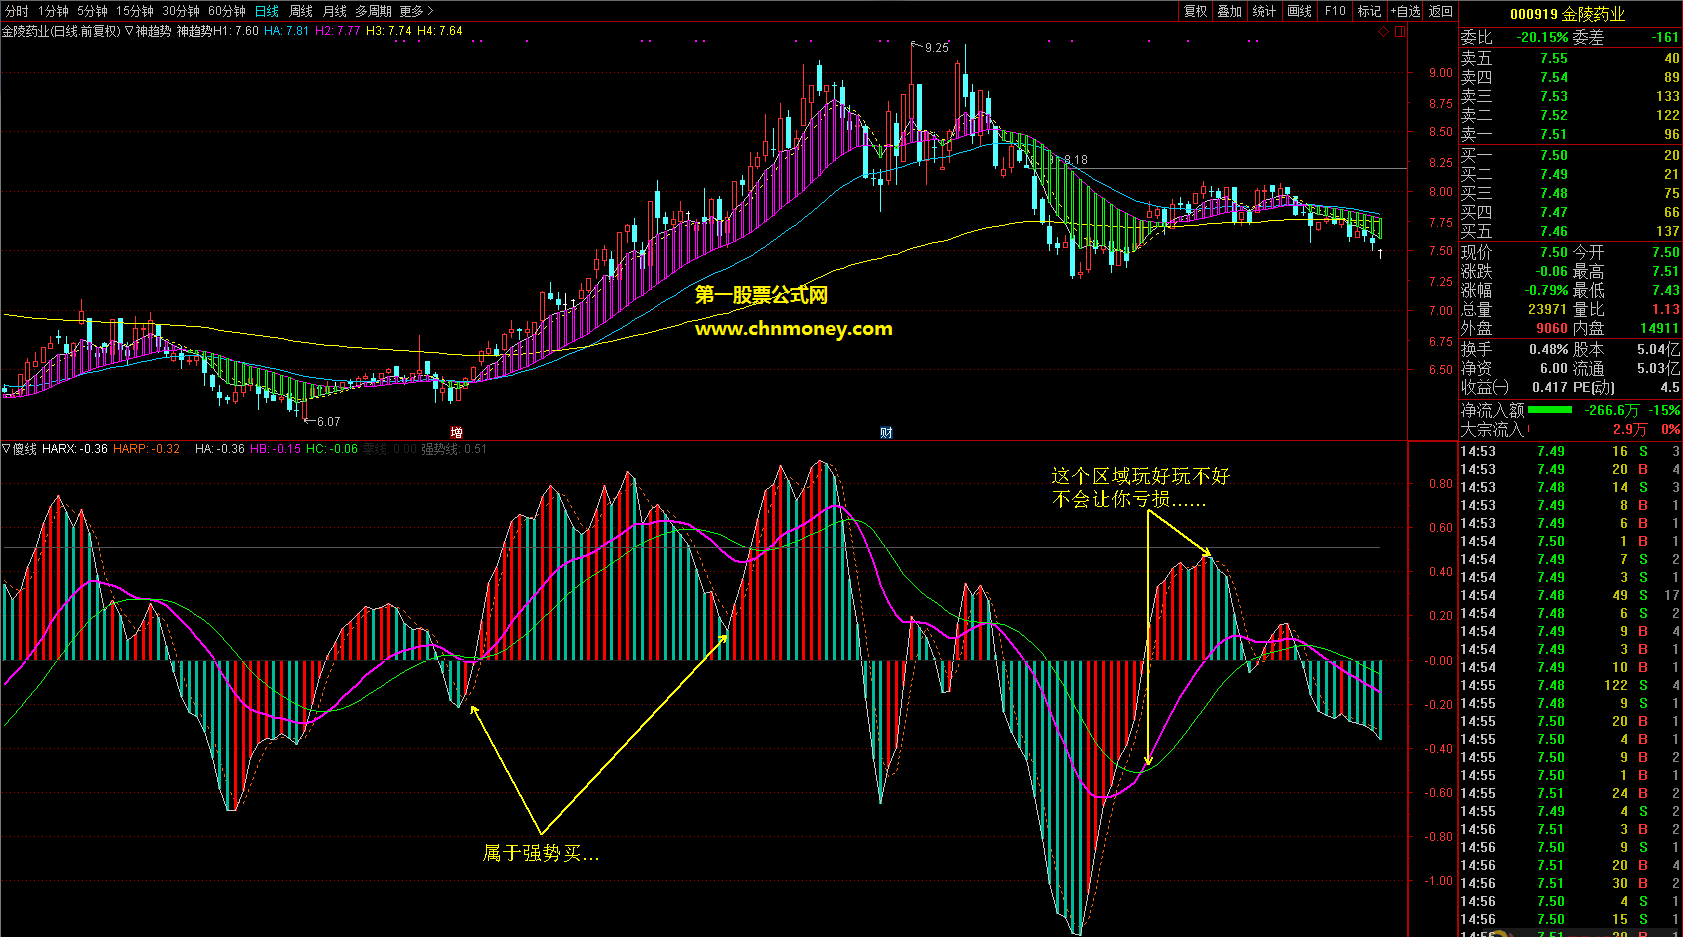Click the 金陵药业(日线,前复权) chart title
Screen dimensions: 1683x937
[x=61, y=31]
